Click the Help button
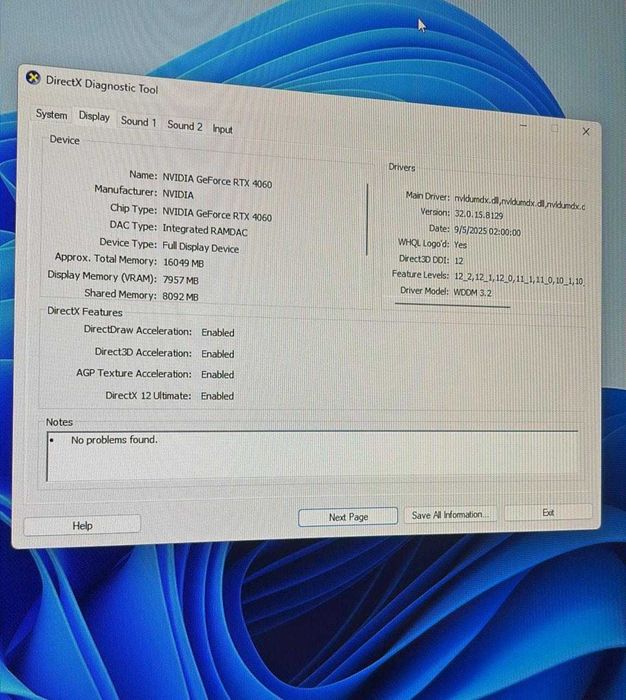626x700 pixels. 82,525
